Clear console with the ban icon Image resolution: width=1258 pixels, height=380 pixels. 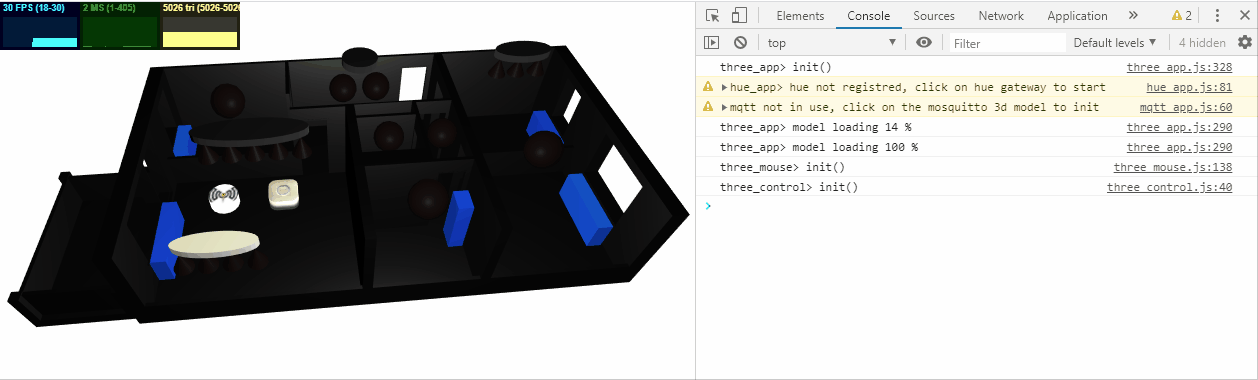pos(740,43)
